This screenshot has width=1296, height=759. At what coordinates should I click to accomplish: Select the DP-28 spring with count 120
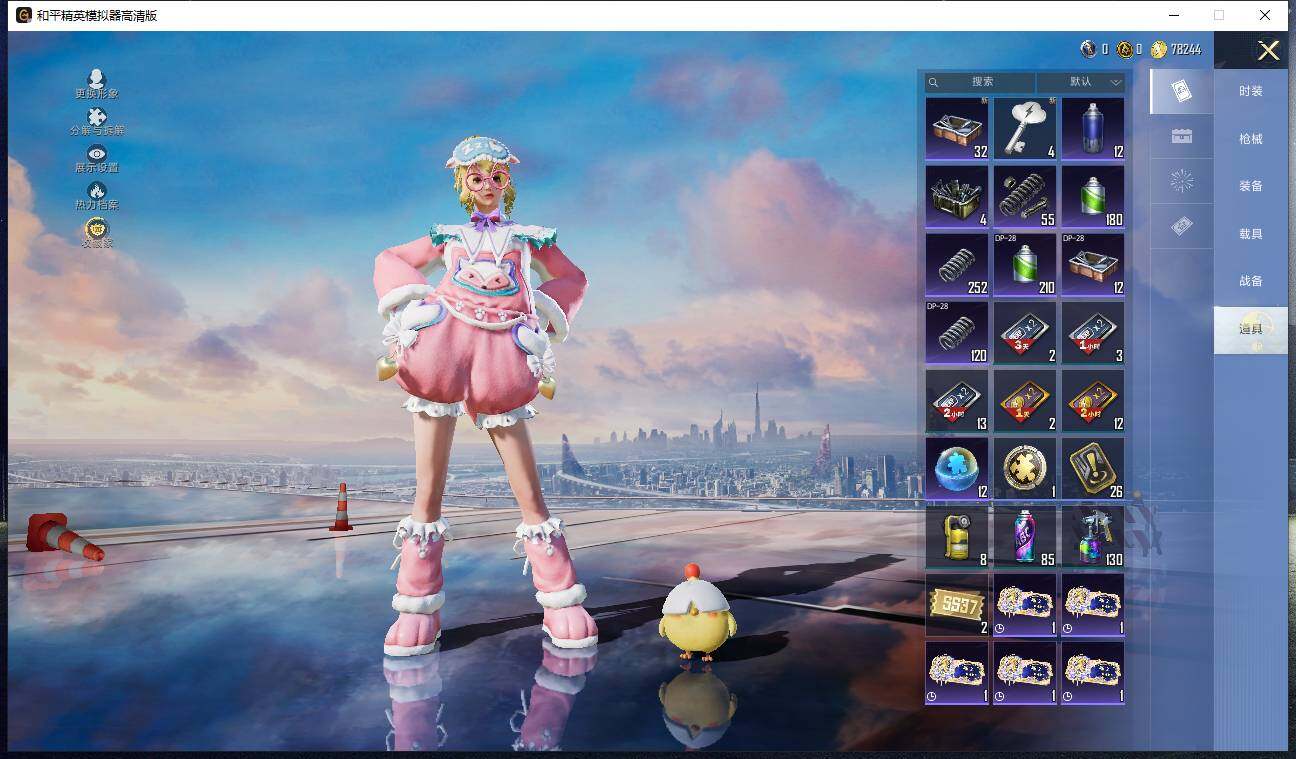tap(957, 333)
